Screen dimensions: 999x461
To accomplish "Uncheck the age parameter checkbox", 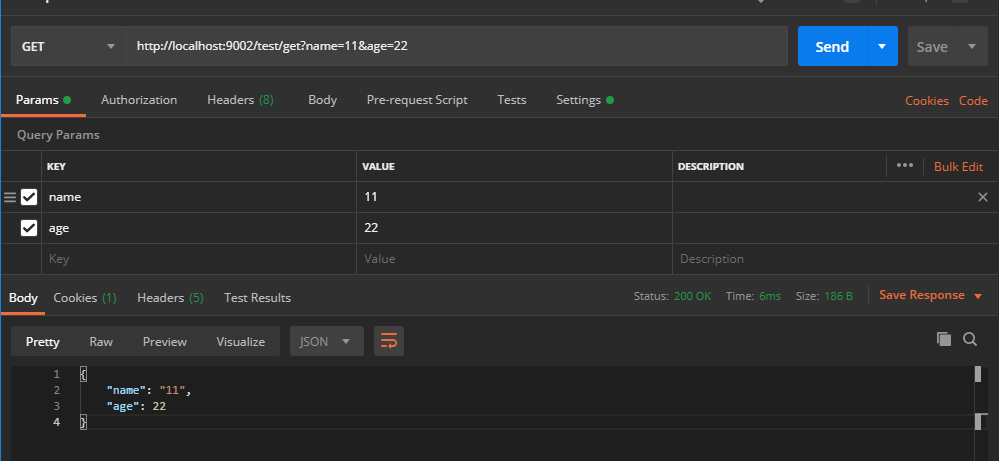I will pos(29,227).
